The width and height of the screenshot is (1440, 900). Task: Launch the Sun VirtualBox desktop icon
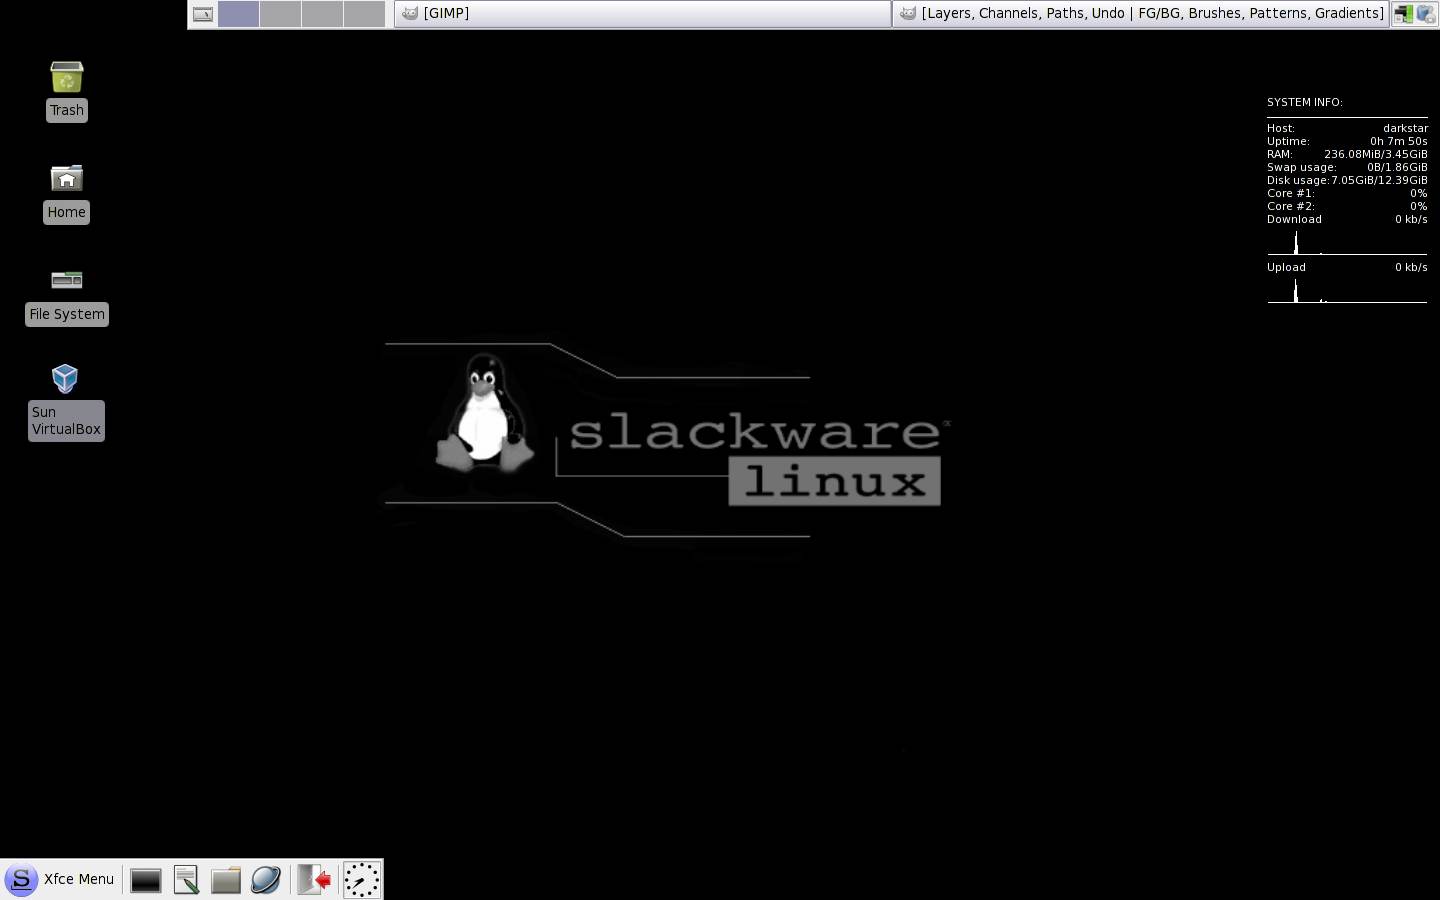coord(65,379)
